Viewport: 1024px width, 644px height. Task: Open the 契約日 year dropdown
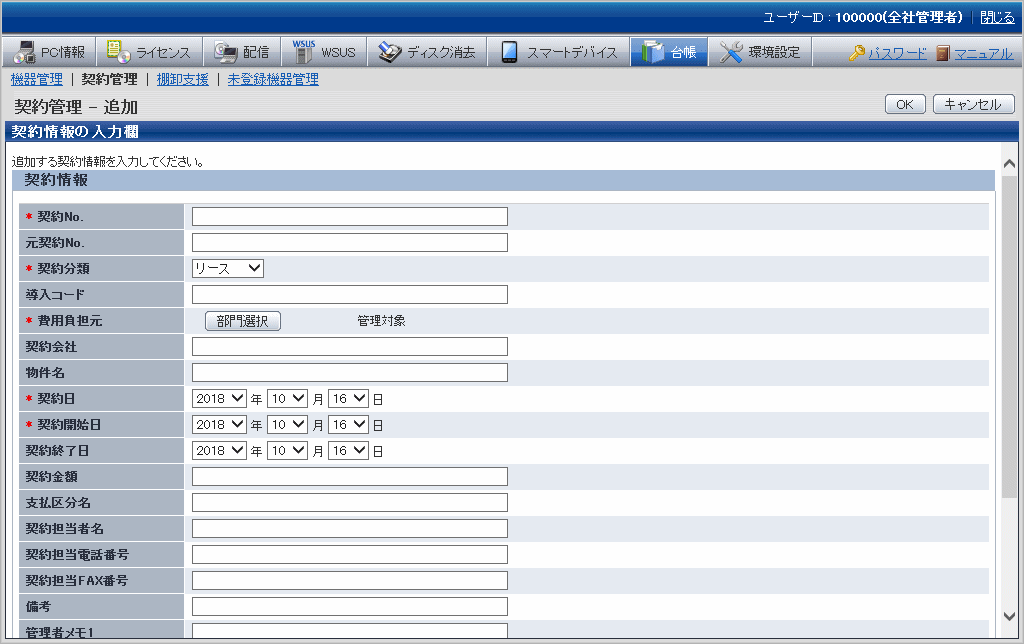point(220,398)
